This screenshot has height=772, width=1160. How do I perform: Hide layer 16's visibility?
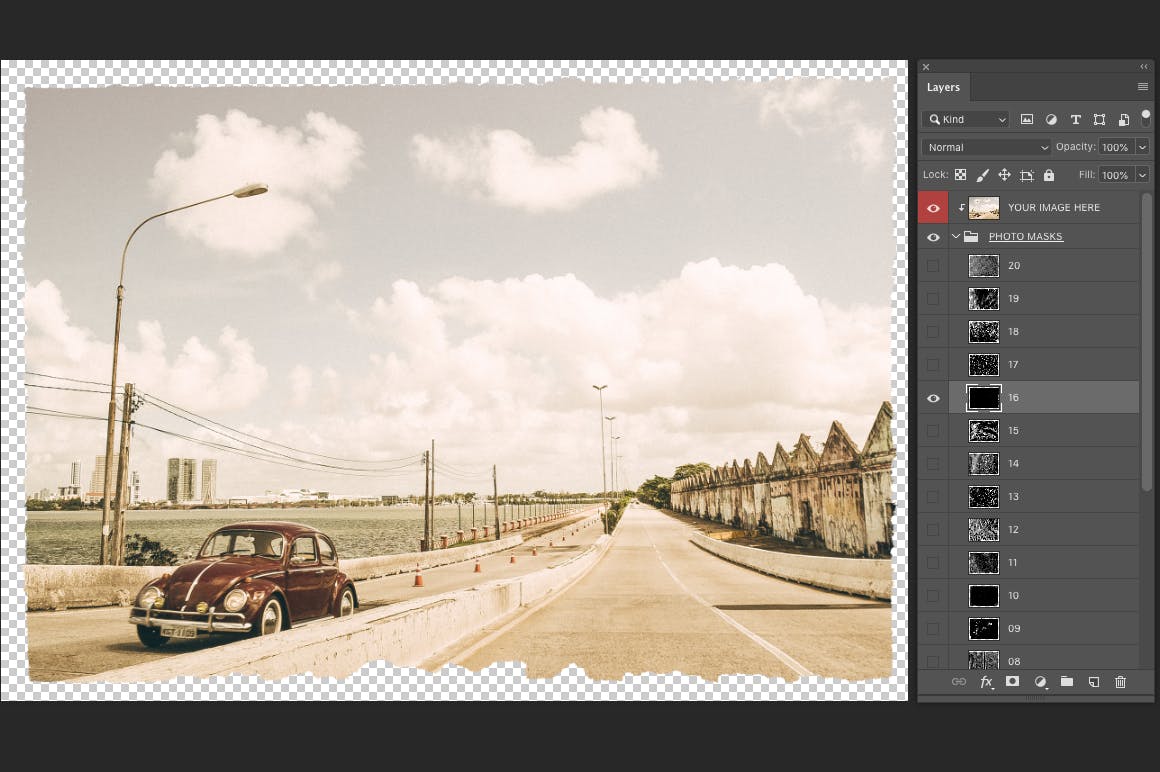pyautogui.click(x=933, y=397)
